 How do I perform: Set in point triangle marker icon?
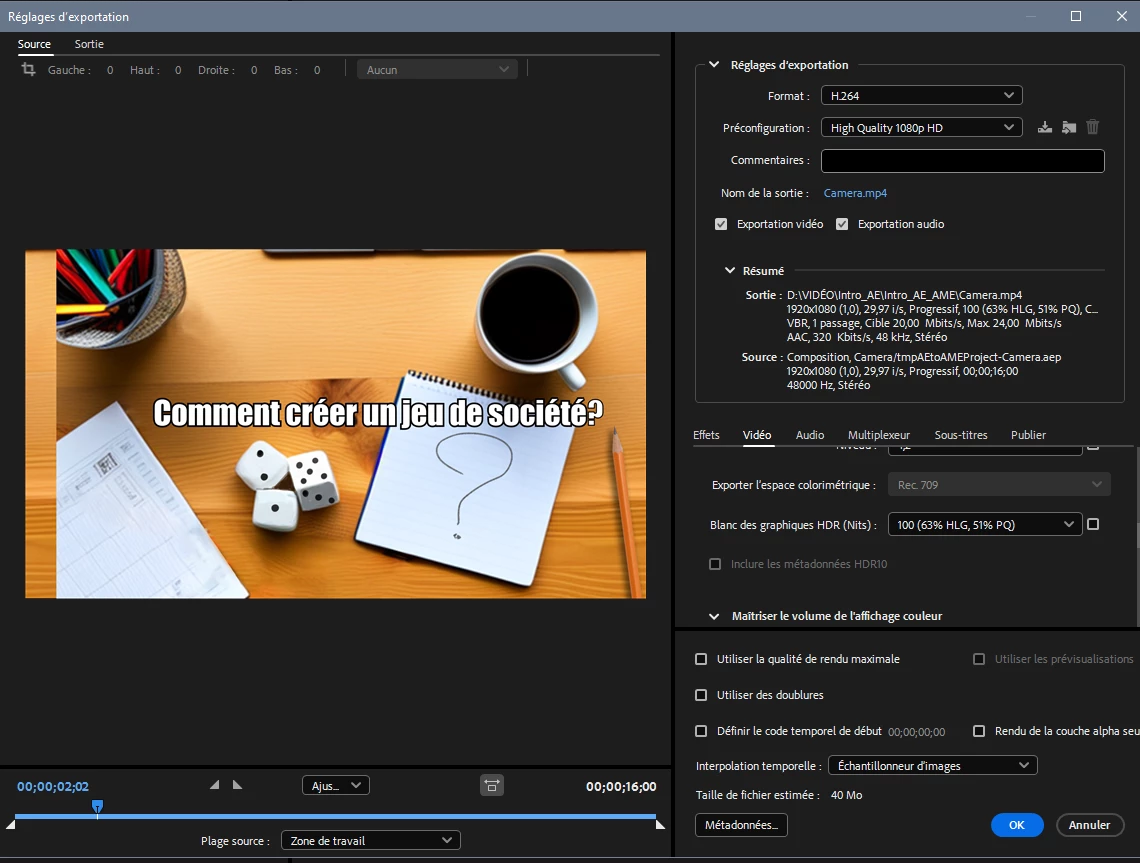coord(214,784)
